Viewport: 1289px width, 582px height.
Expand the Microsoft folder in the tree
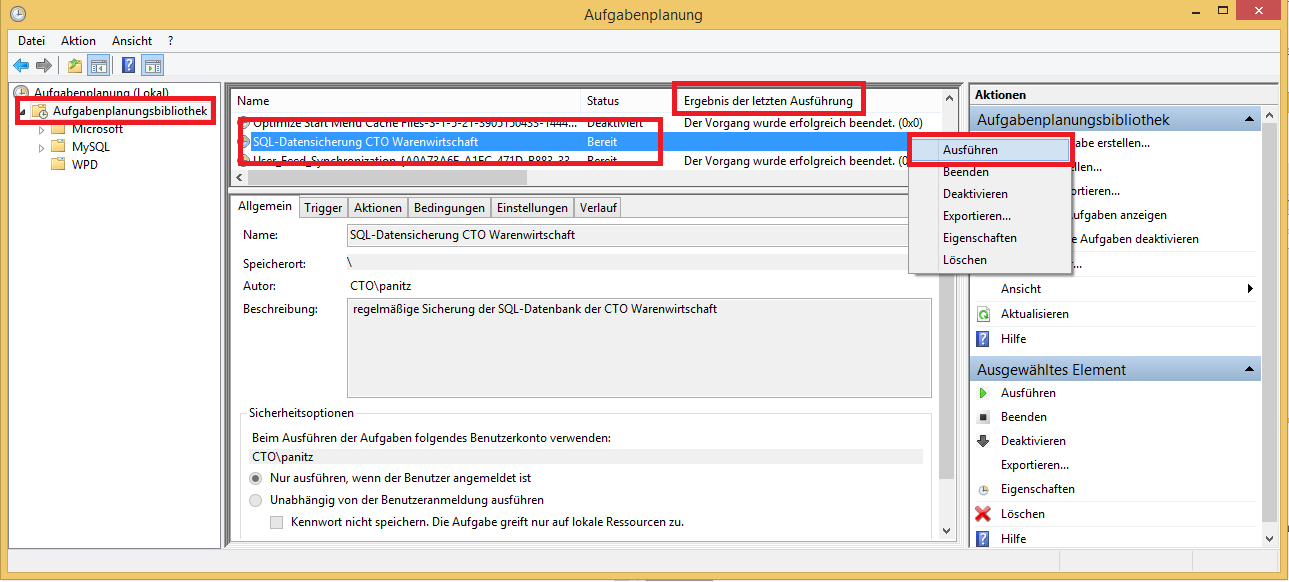41,129
